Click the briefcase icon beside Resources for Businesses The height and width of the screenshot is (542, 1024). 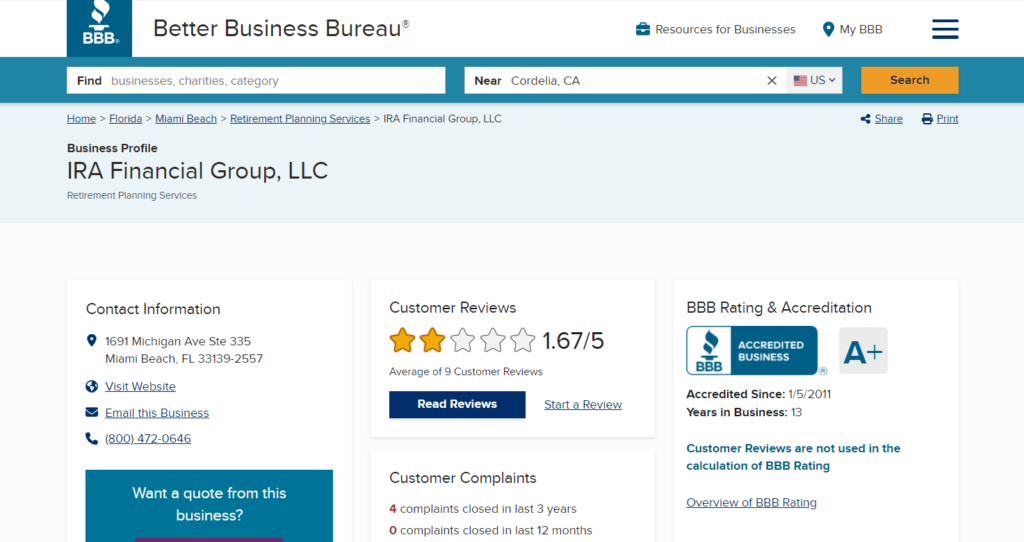[643, 29]
